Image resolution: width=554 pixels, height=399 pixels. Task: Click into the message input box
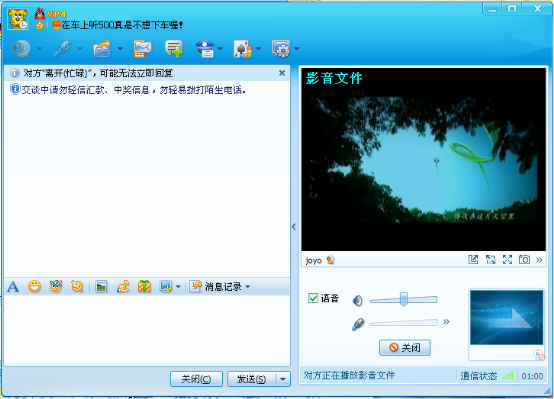(147, 330)
